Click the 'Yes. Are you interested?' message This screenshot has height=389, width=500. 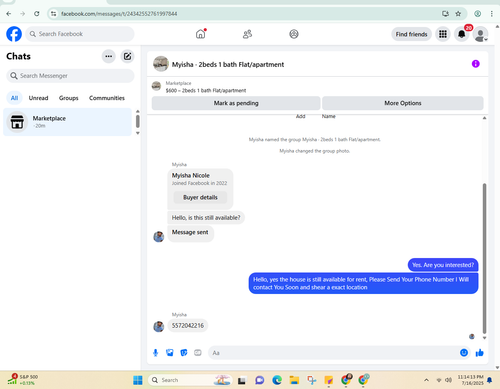point(443,265)
